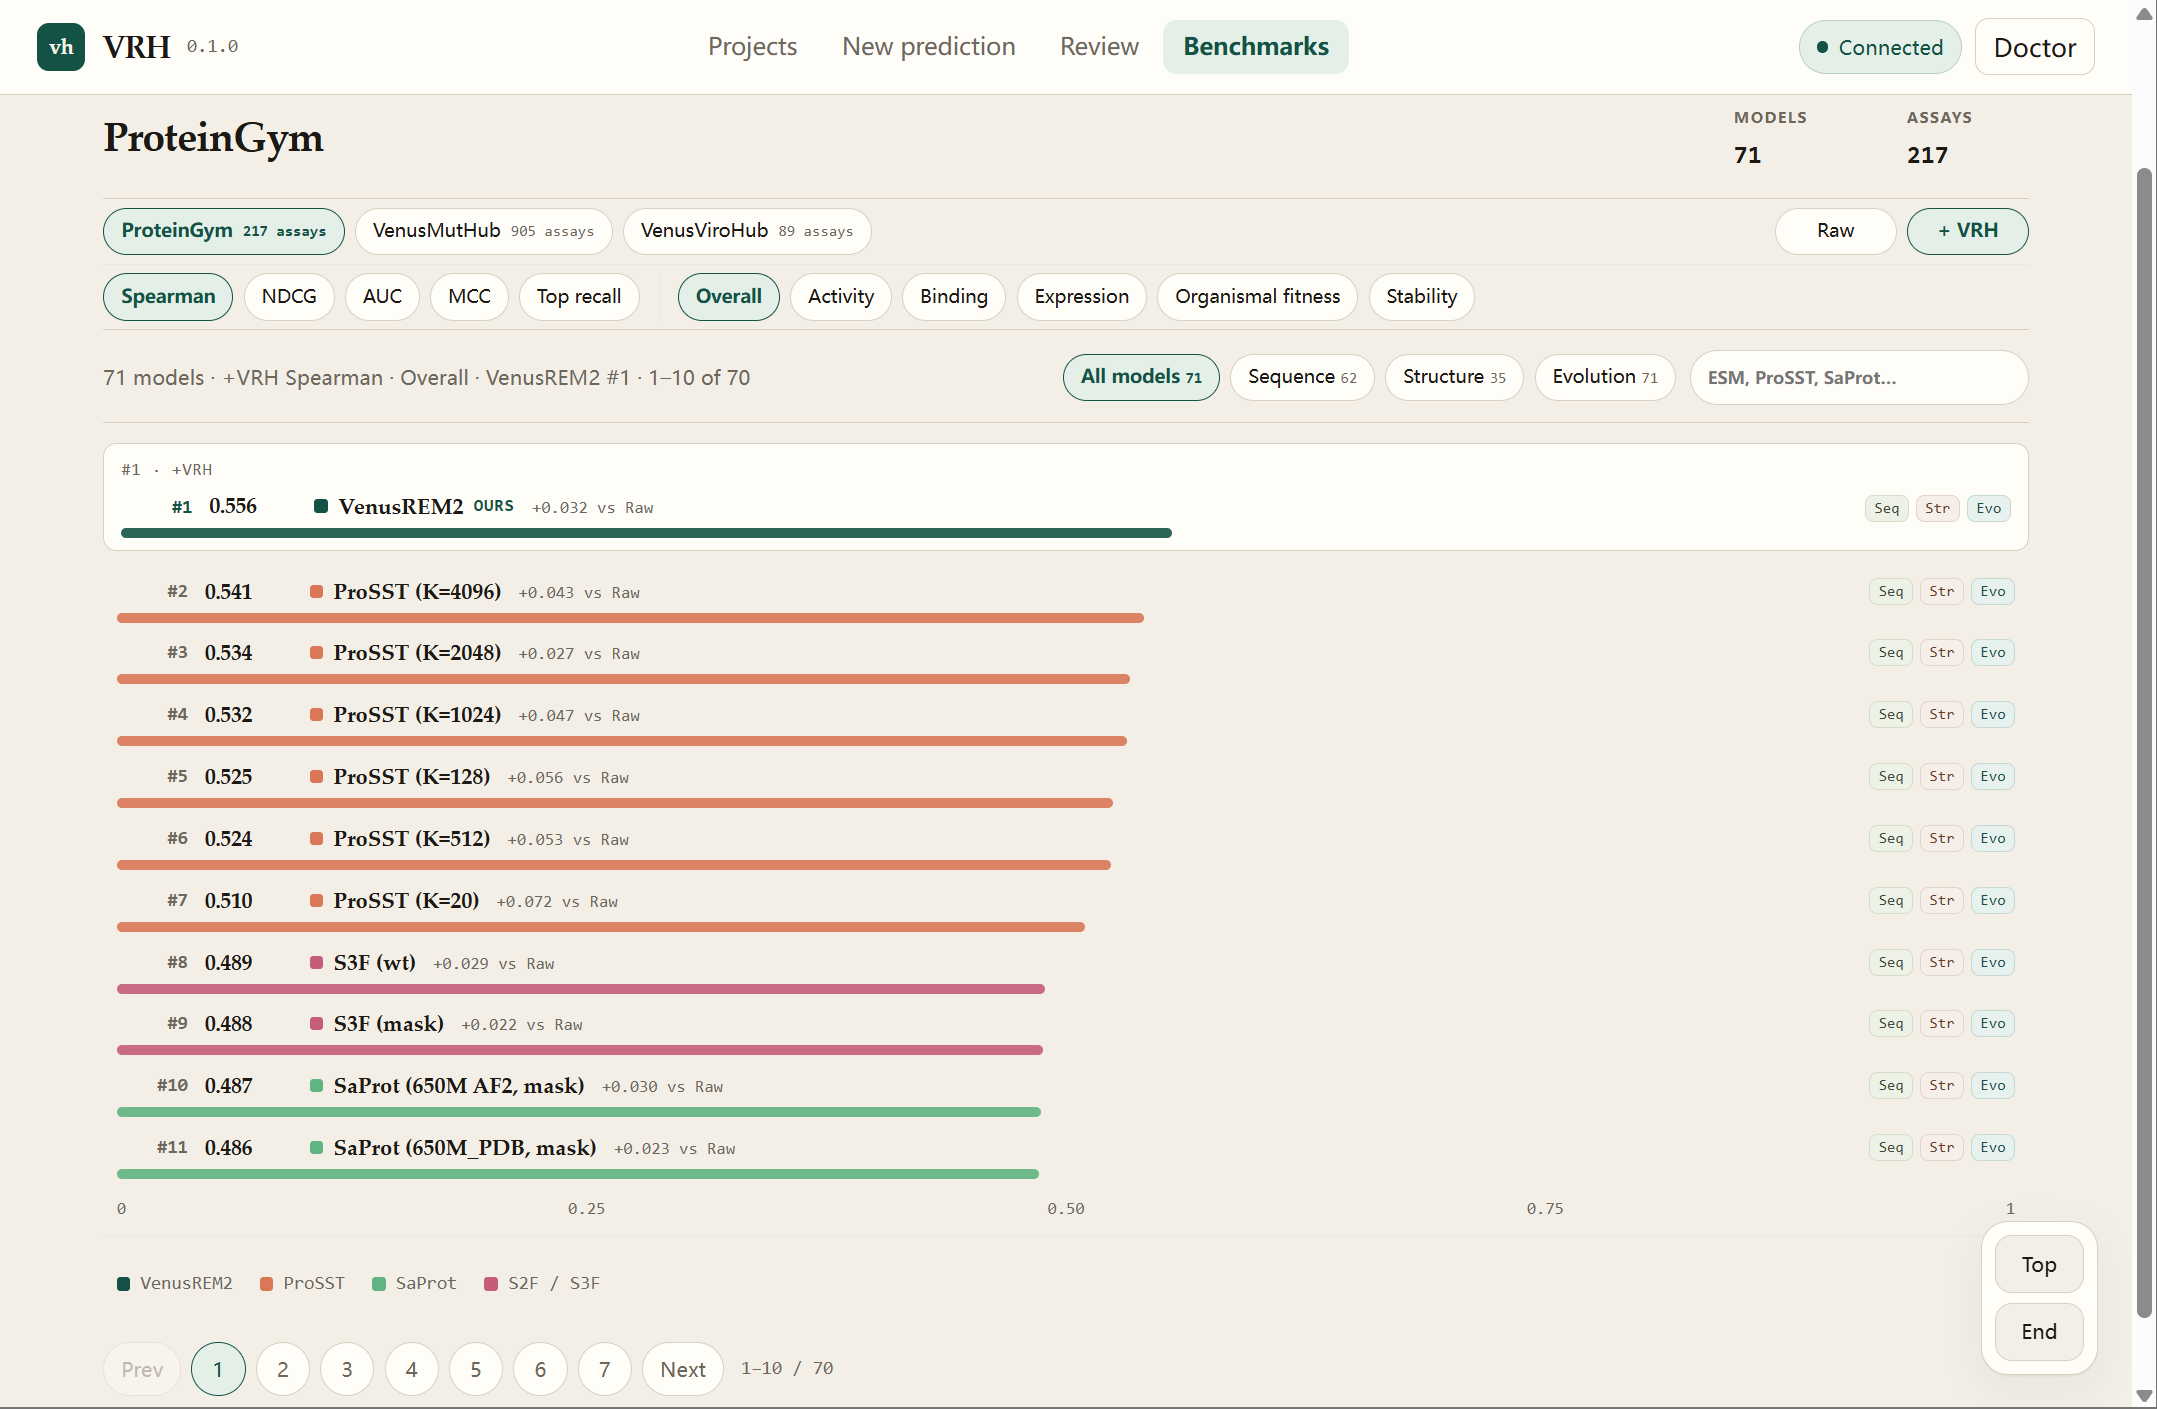Click the Evo tag on S3F (wt) row

click(x=1992, y=962)
